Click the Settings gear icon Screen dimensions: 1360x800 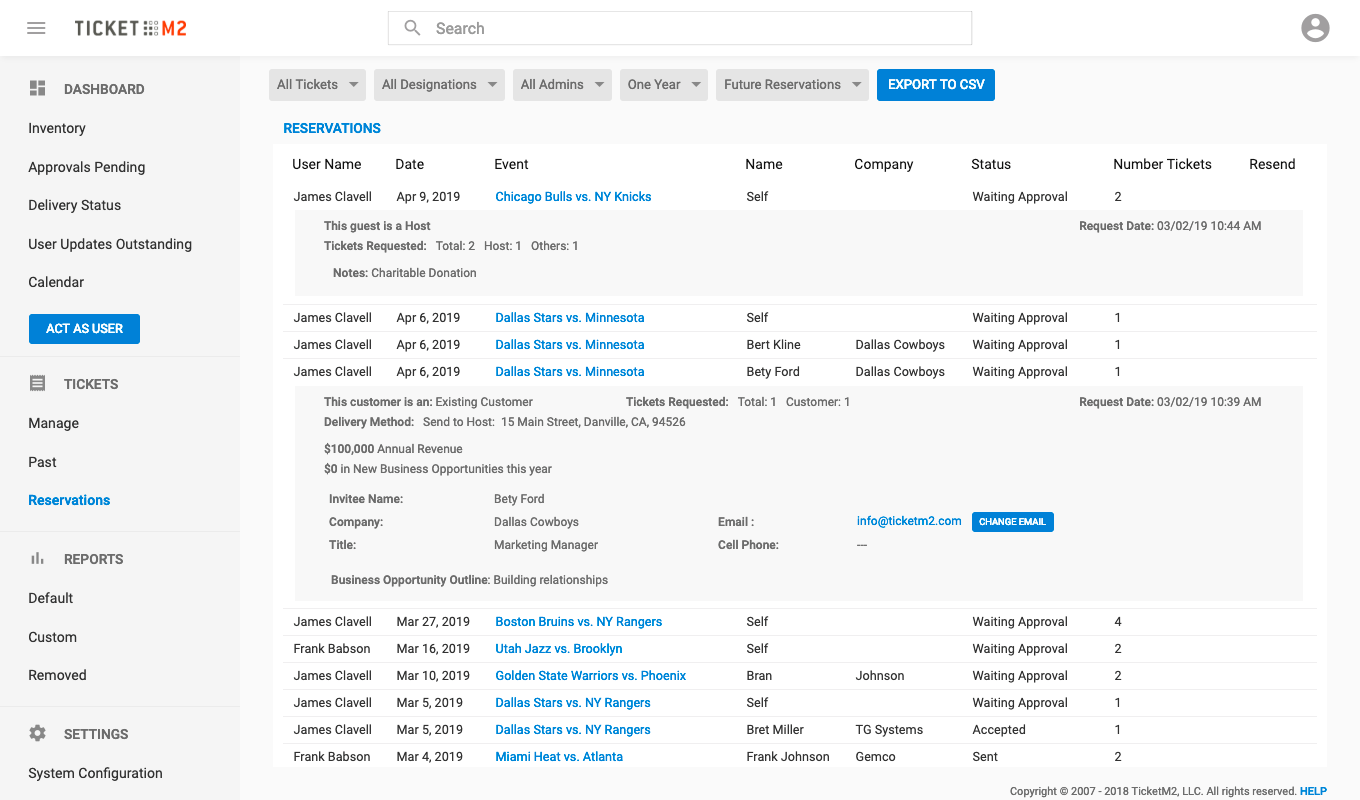click(x=38, y=734)
